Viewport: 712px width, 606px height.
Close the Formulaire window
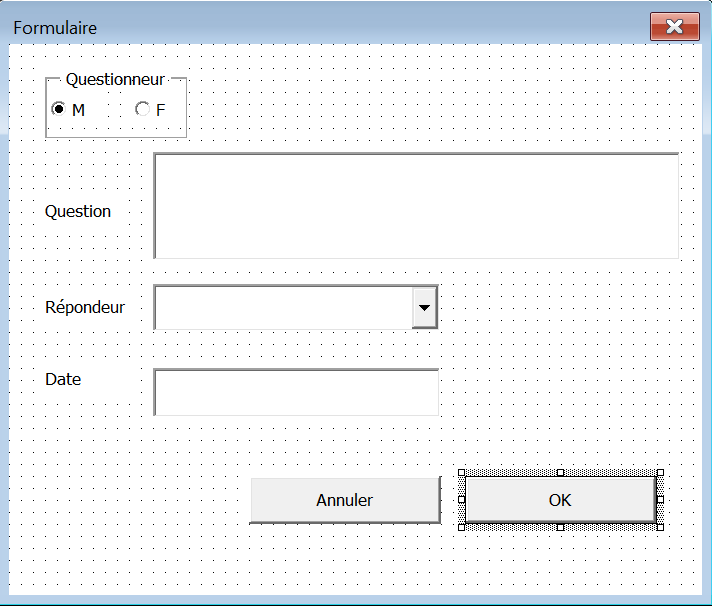[x=674, y=27]
